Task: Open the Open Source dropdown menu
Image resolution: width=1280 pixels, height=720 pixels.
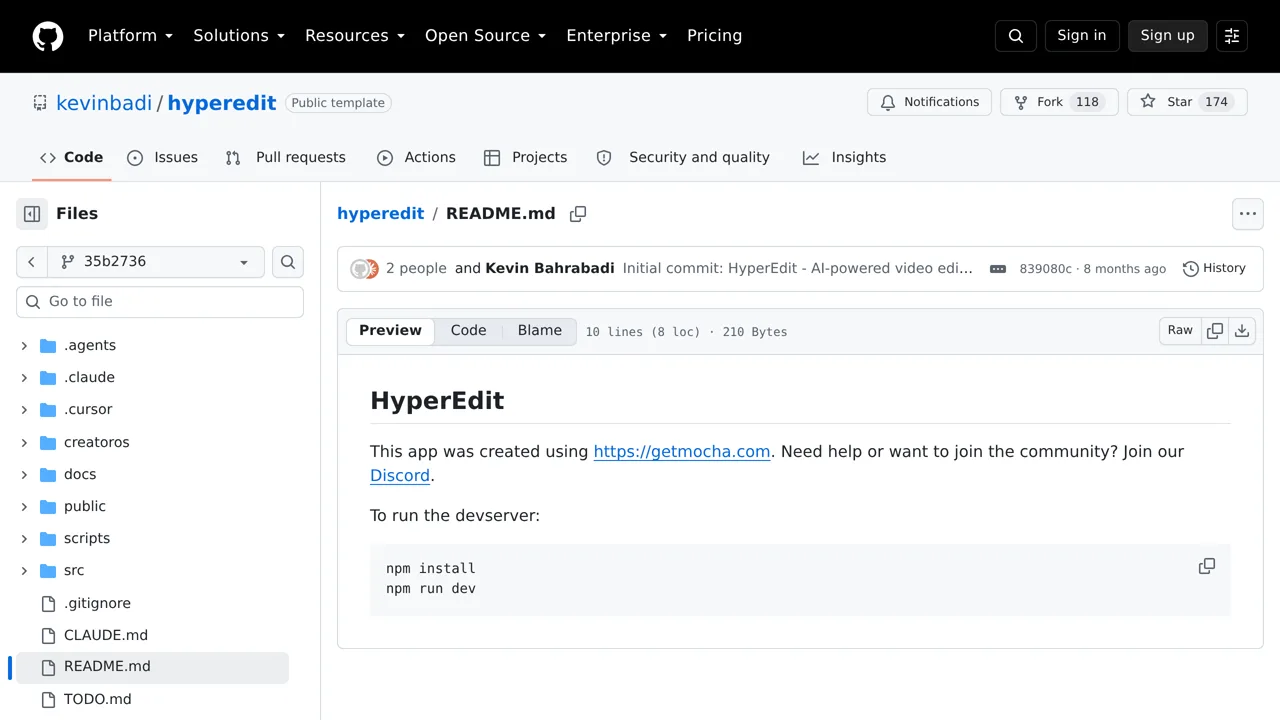Action: [486, 36]
